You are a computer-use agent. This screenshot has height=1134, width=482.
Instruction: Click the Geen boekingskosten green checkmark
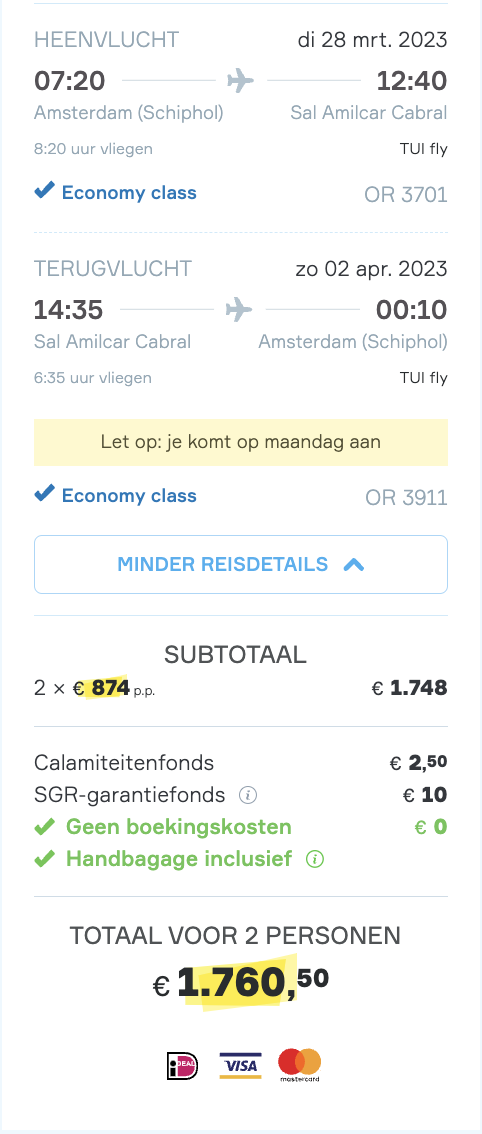[45, 827]
